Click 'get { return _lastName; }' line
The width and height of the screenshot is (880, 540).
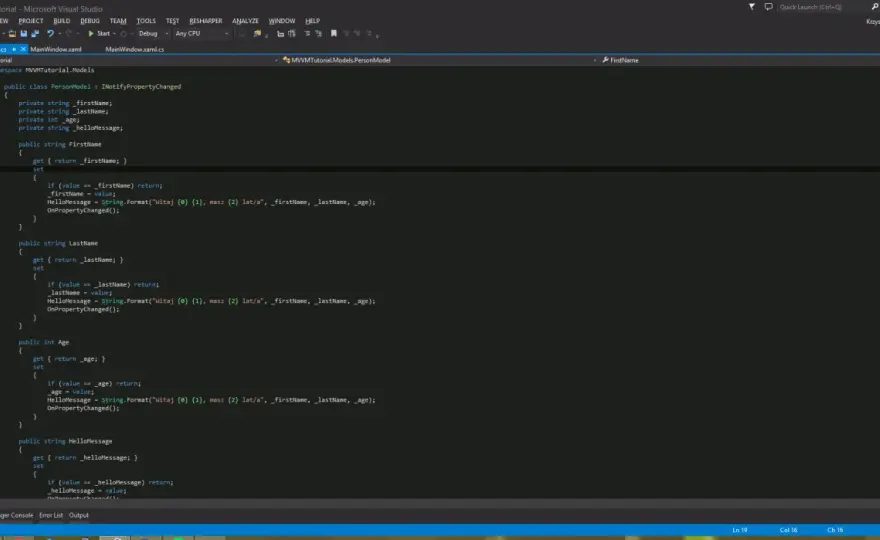click(78, 260)
